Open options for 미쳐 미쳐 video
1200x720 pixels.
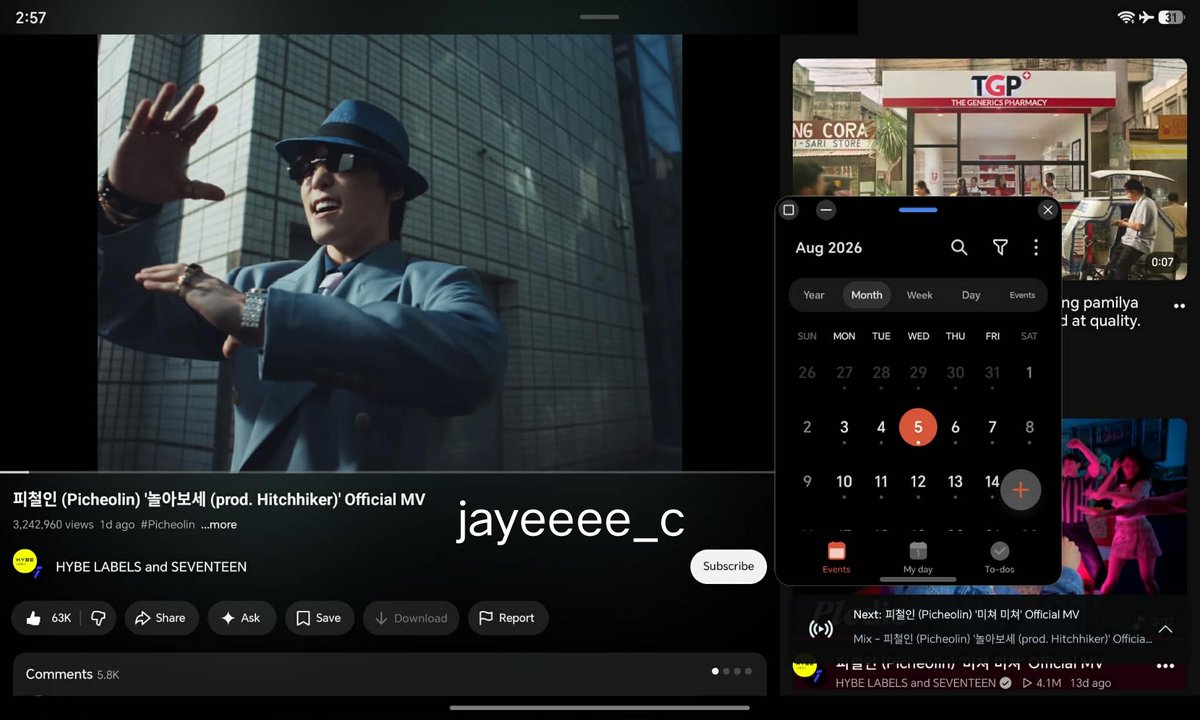coord(1165,666)
